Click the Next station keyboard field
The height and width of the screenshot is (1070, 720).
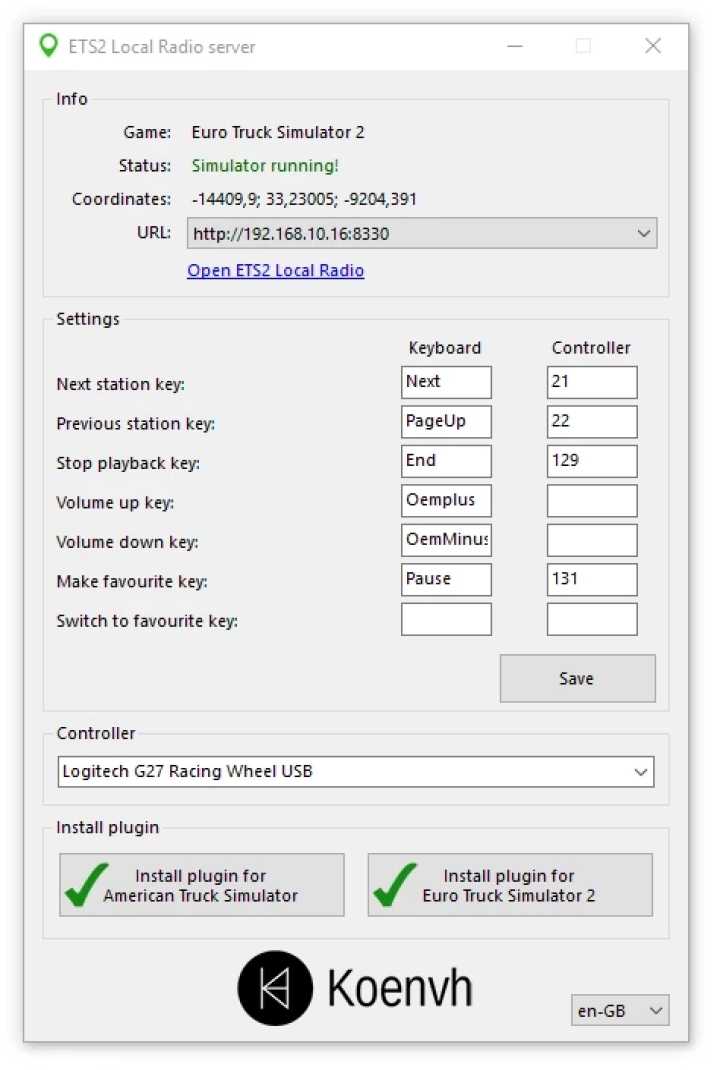click(x=445, y=382)
